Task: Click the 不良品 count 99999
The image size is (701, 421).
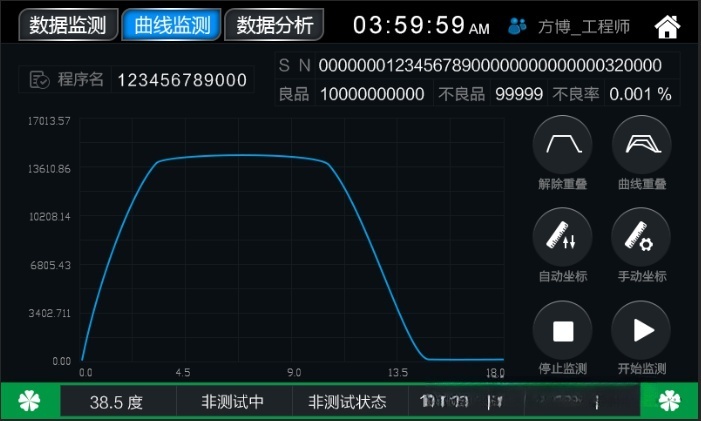Action: (519, 94)
